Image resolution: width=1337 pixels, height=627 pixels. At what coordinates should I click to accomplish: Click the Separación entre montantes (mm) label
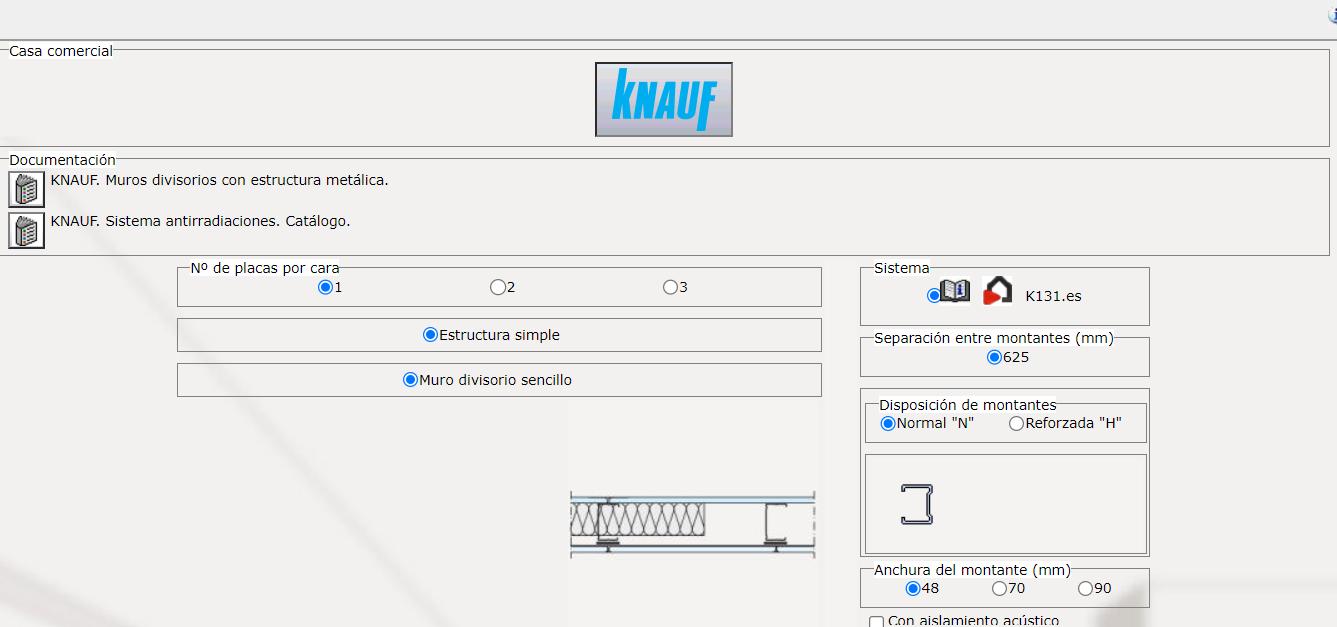(x=994, y=338)
